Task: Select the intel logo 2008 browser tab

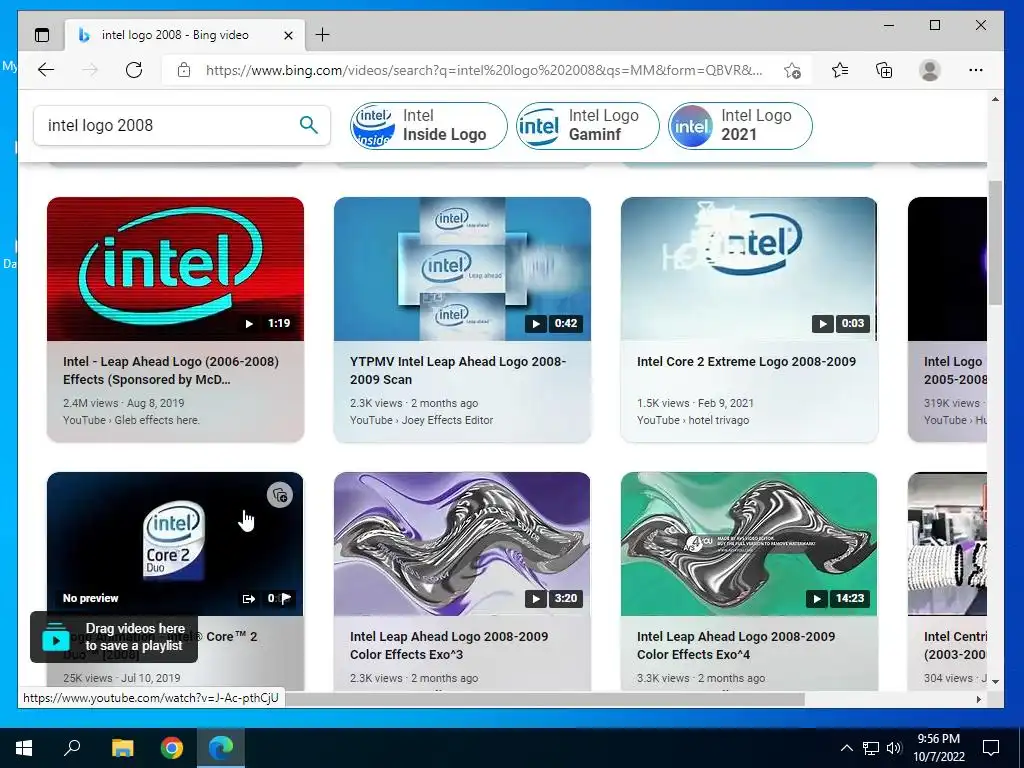Action: coord(185,35)
